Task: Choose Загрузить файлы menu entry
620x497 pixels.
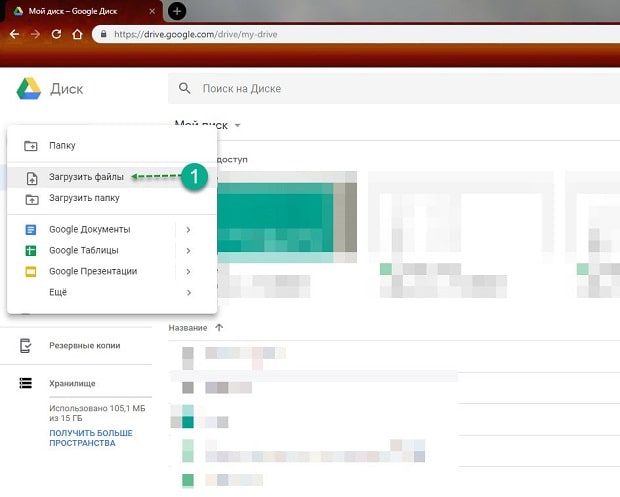Action: coord(112,177)
